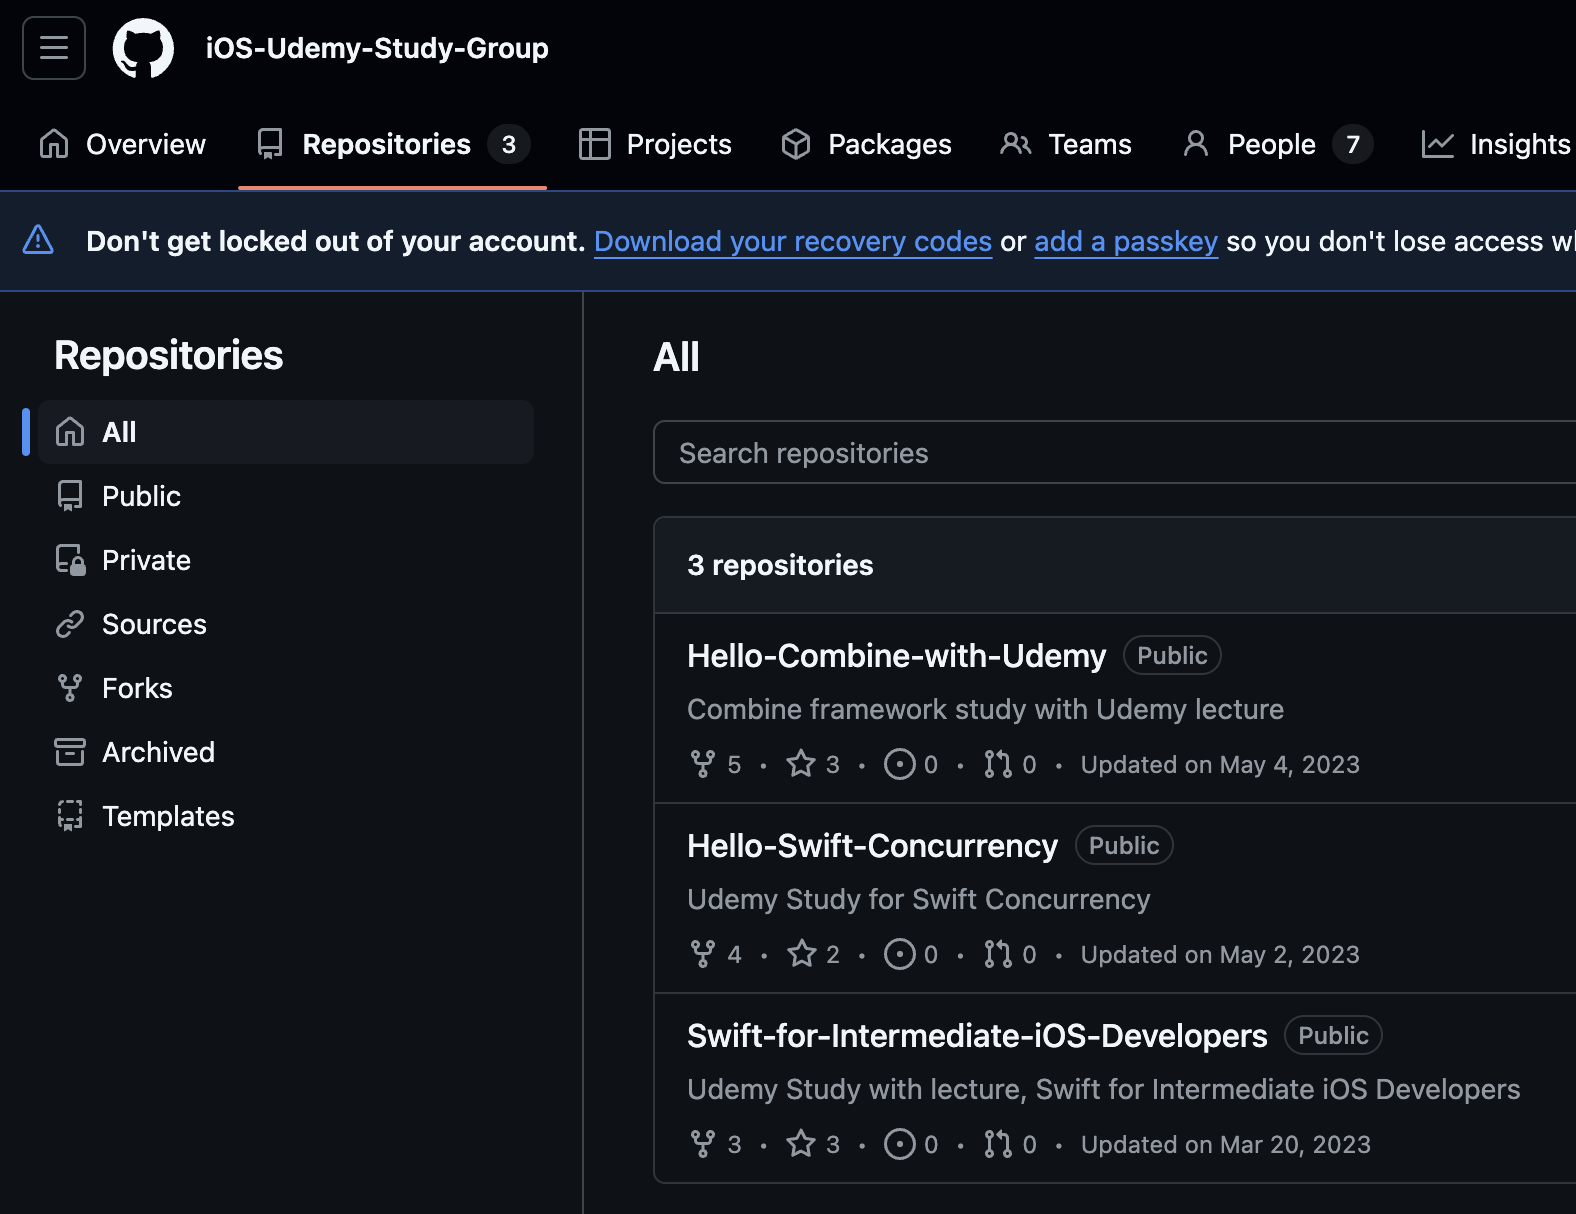
Task: Click the Archived box icon in sidebar
Action: click(x=70, y=752)
